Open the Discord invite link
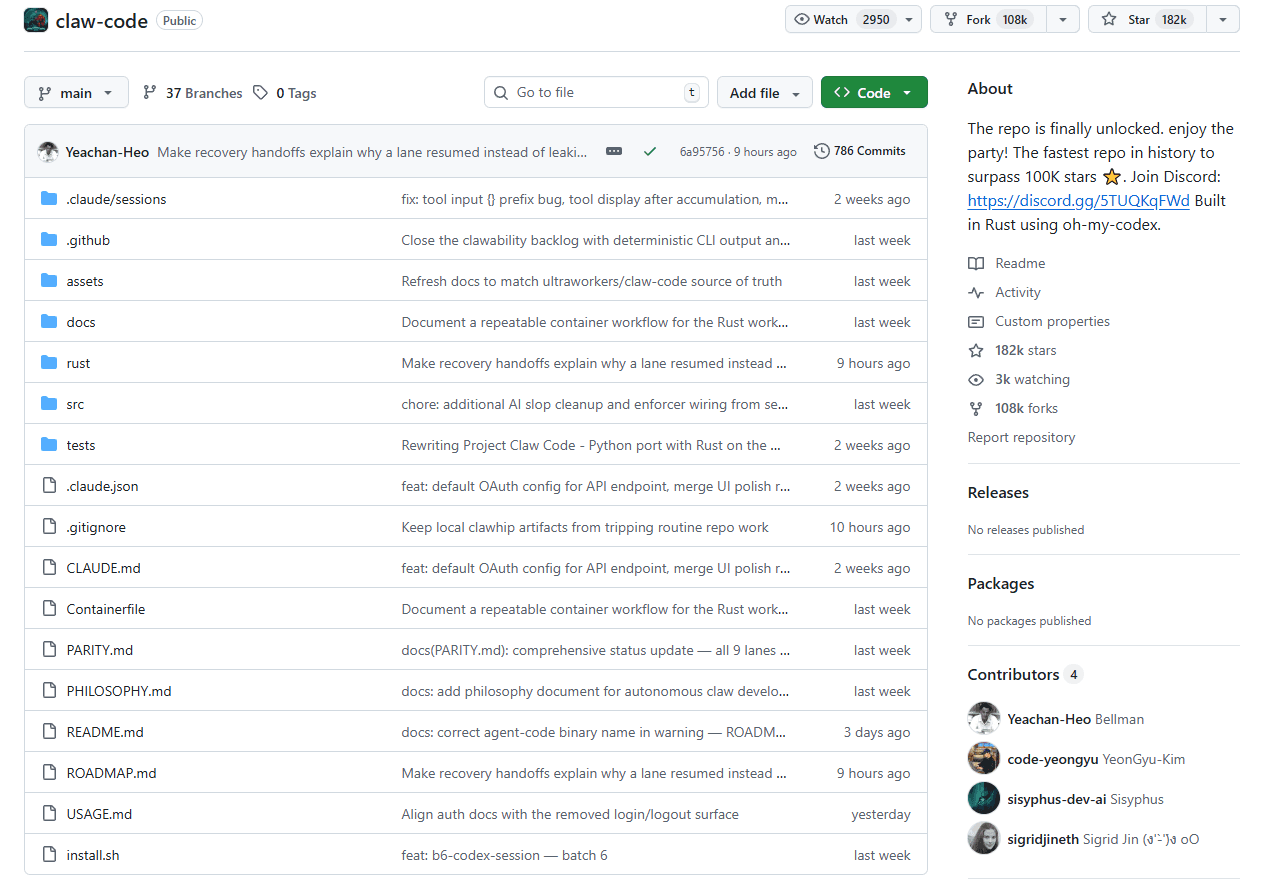Image resolution: width=1262 pixels, height=888 pixels. (1079, 200)
